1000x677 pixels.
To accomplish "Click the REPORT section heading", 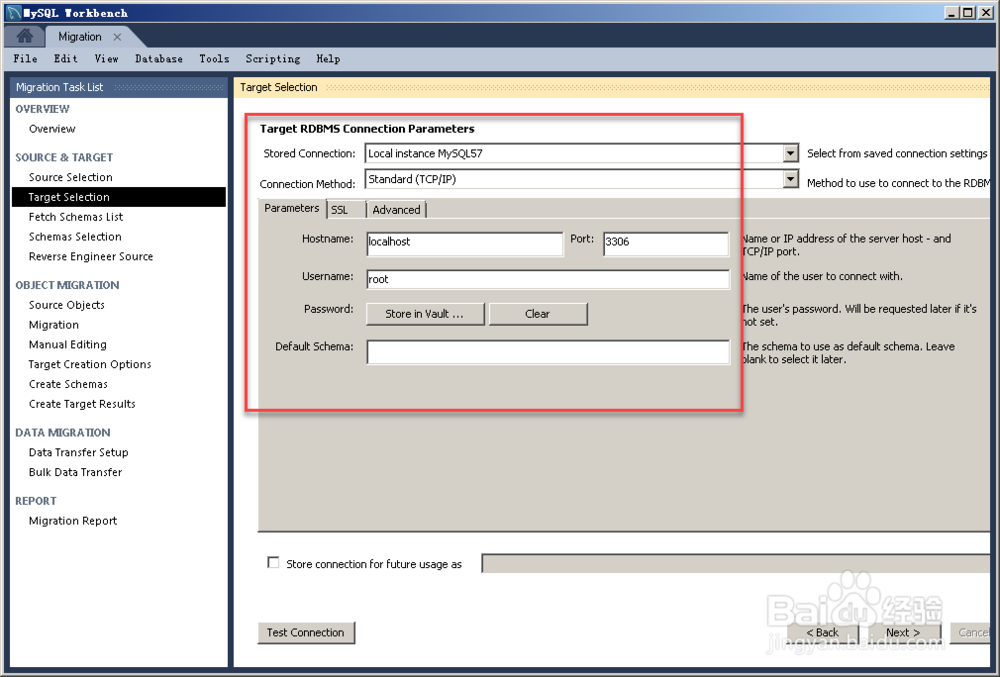I will [36, 501].
